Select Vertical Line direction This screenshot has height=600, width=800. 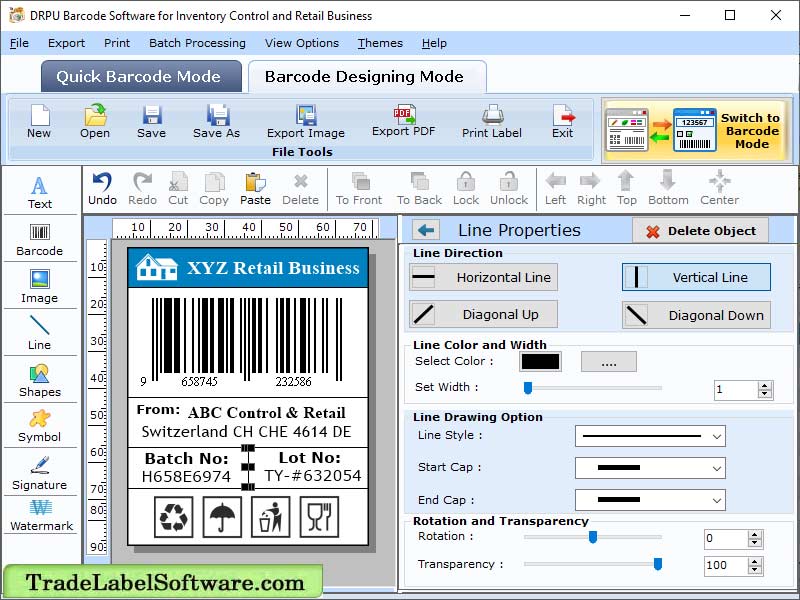click(696, 277)
